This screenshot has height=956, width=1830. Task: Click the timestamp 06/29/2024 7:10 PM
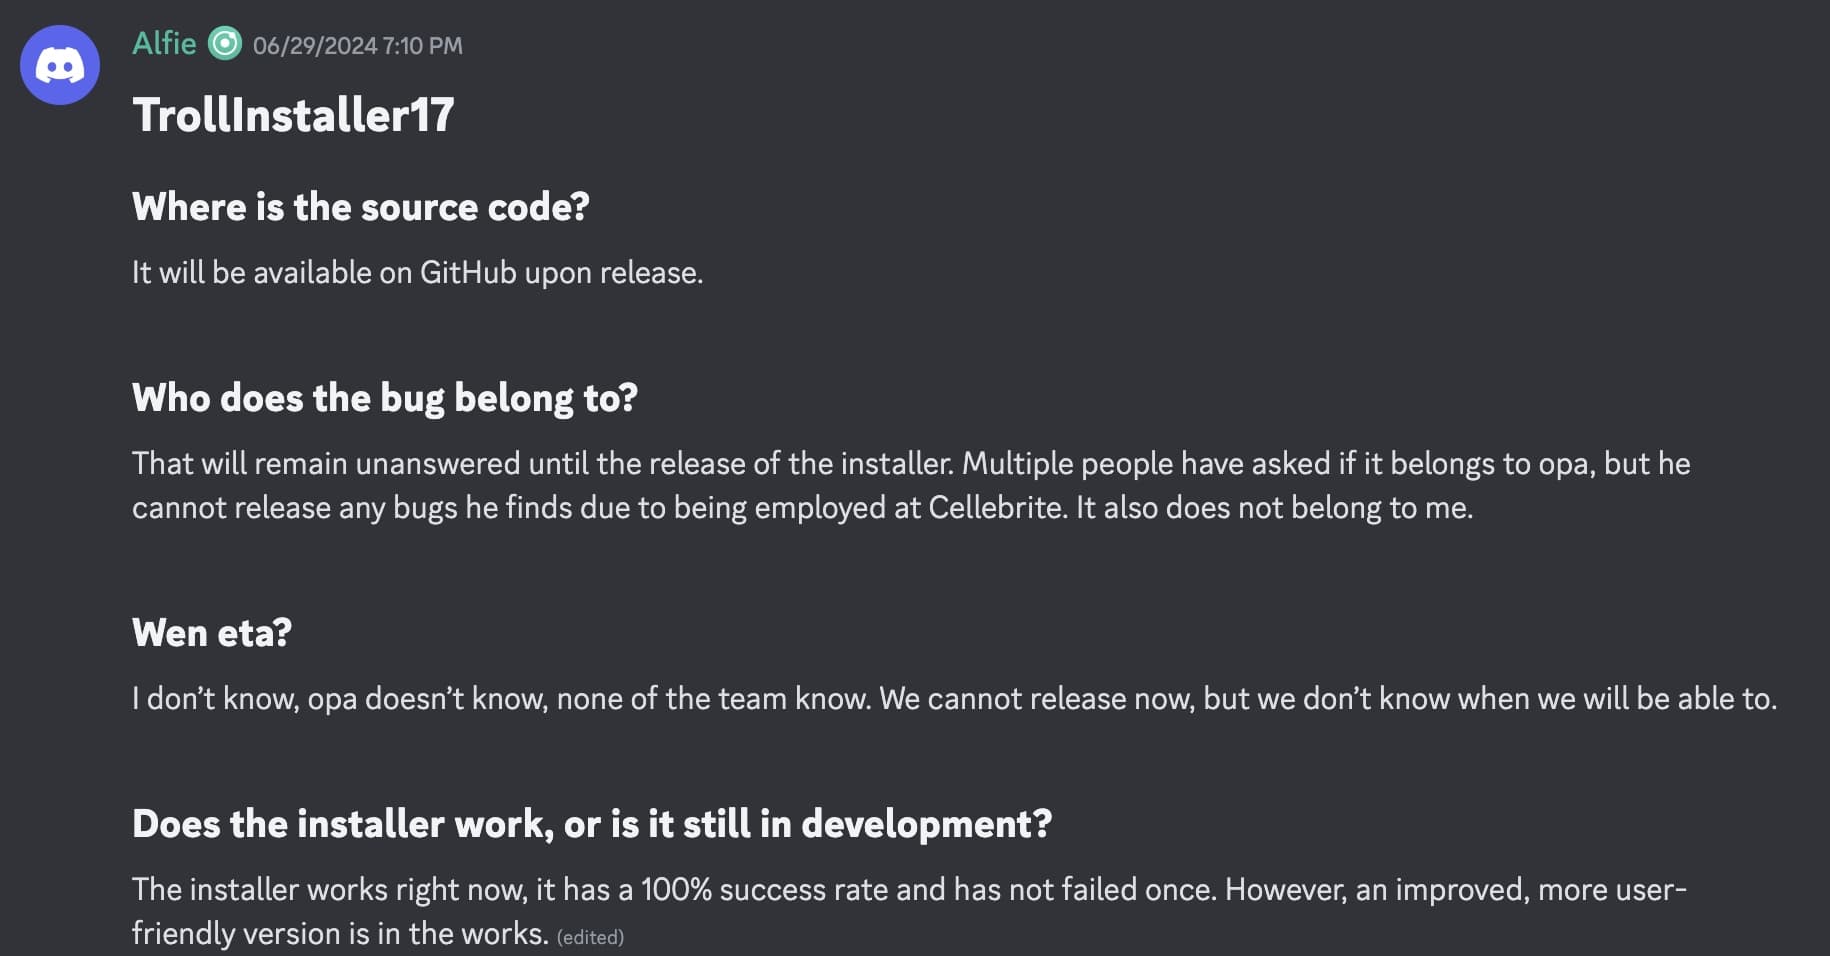(358, 46)
